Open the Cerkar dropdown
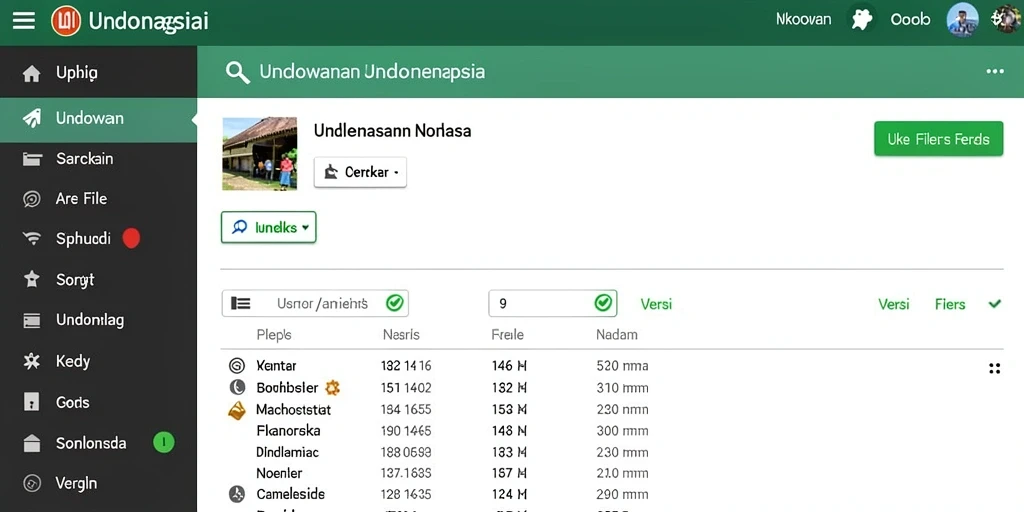The image size is (1024, 512). click(x=360, y=172)
